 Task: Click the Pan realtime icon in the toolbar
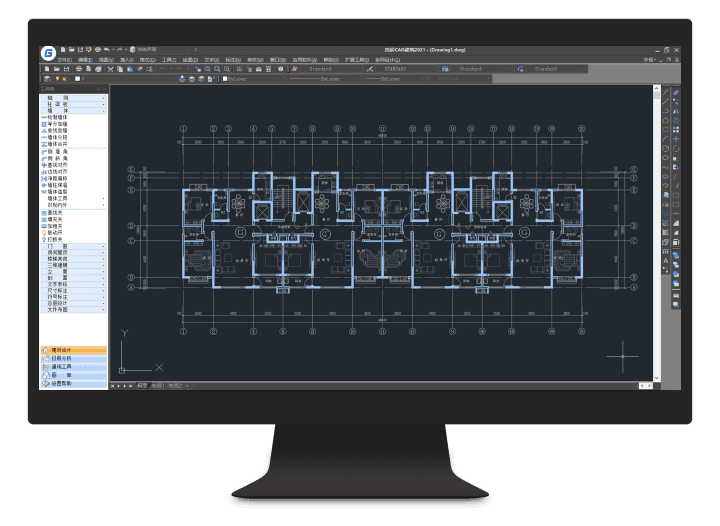pos(198,69)
